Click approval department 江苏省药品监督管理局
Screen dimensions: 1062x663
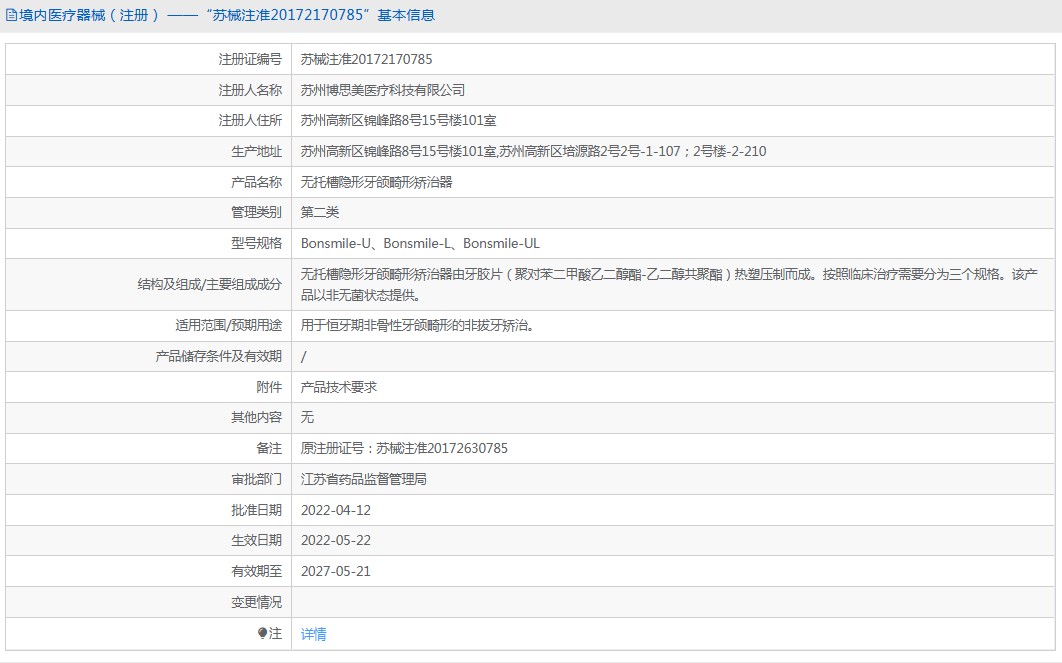point(364,479)
